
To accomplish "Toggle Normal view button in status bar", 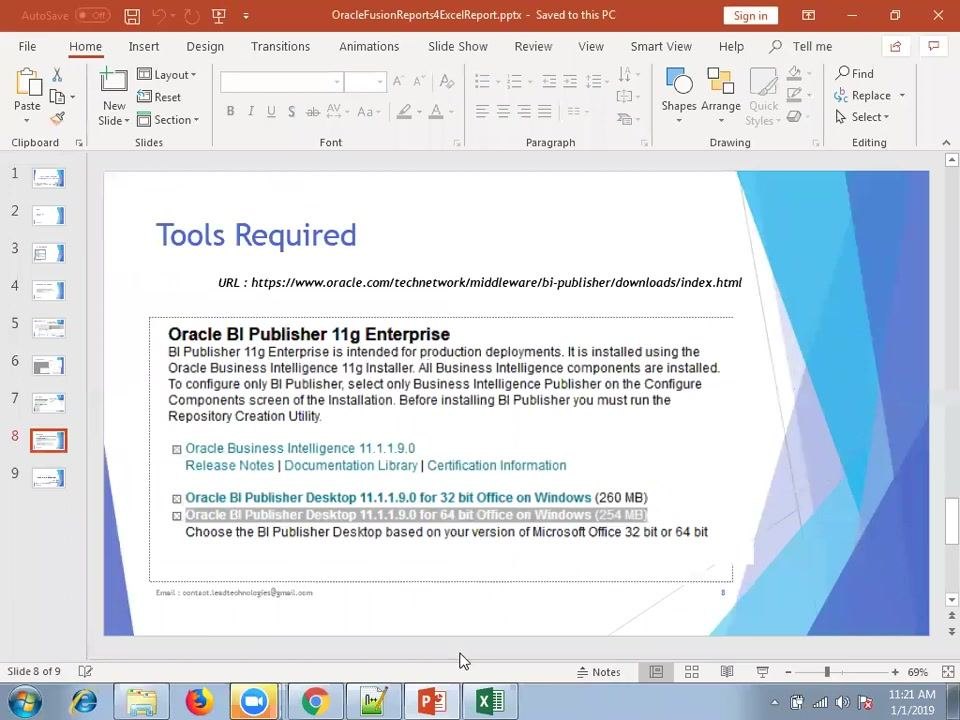I will pyautogui.click(x=656, y=672).
